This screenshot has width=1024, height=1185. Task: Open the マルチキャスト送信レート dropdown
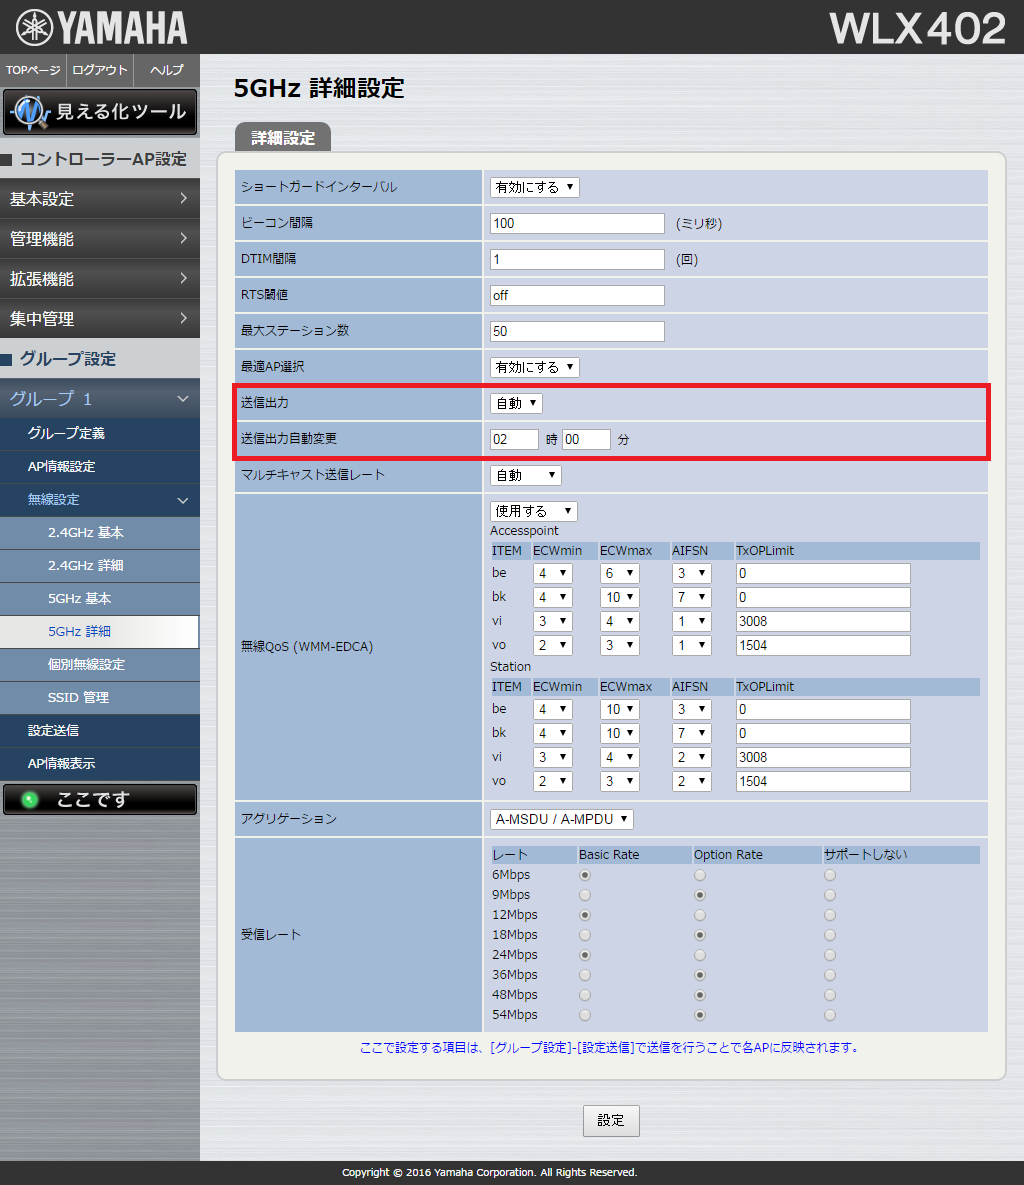point(525,475)
